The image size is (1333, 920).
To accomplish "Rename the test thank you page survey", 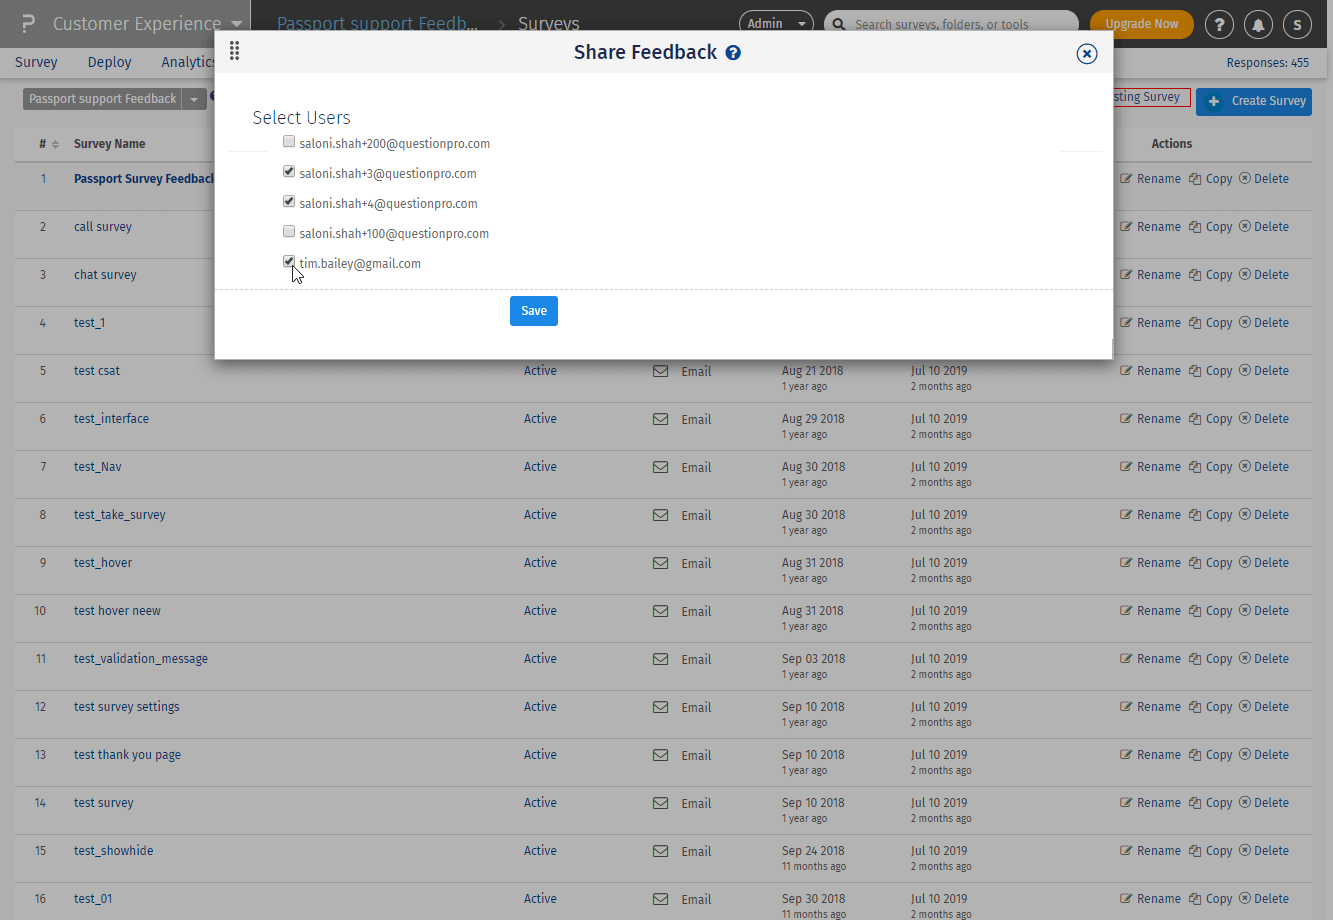I will click(1150, 755).
